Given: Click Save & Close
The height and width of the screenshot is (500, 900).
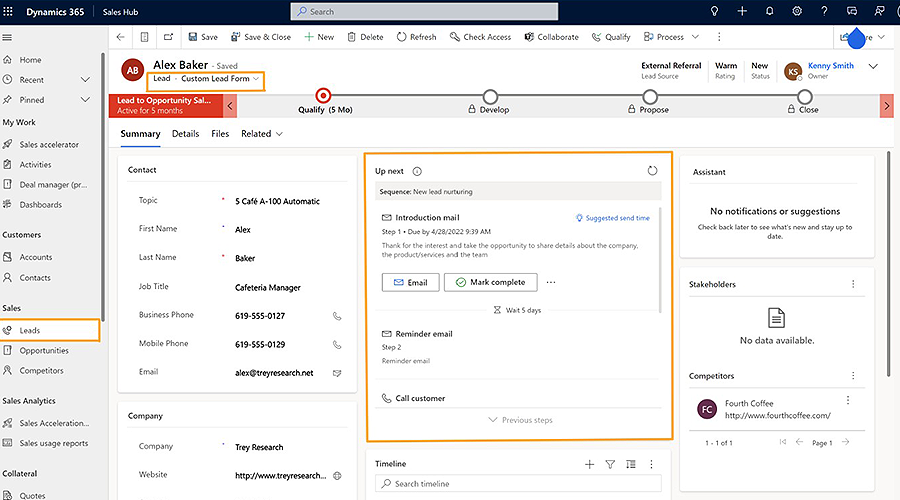Looking at the screenshot, I should 261,37.
